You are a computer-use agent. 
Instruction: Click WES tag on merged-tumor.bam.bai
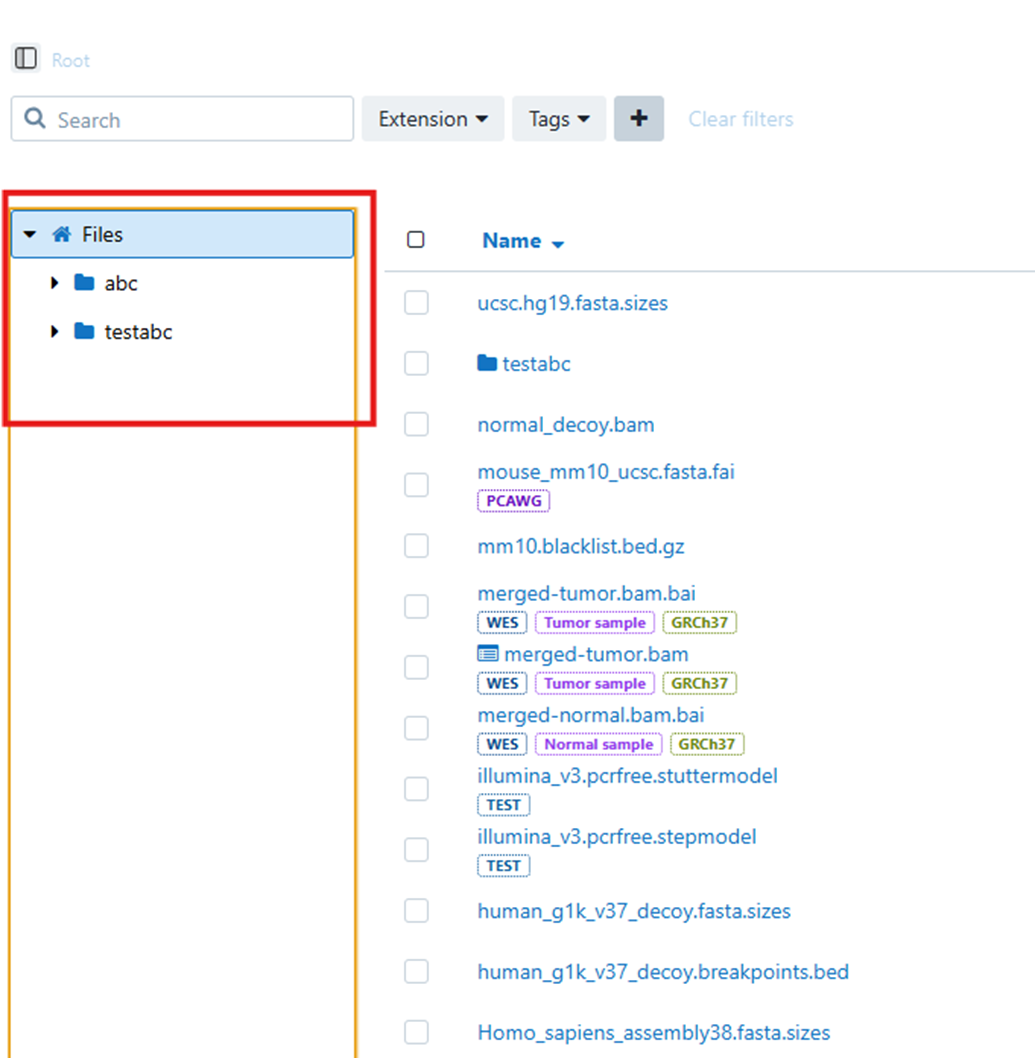tap(502, 622)
